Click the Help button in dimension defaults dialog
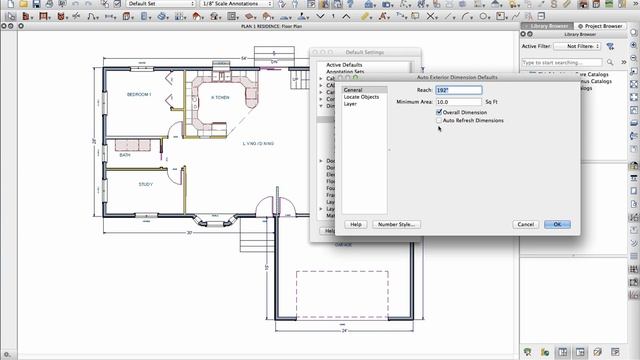This screenshot has width=640, height=360. point(356,224)
